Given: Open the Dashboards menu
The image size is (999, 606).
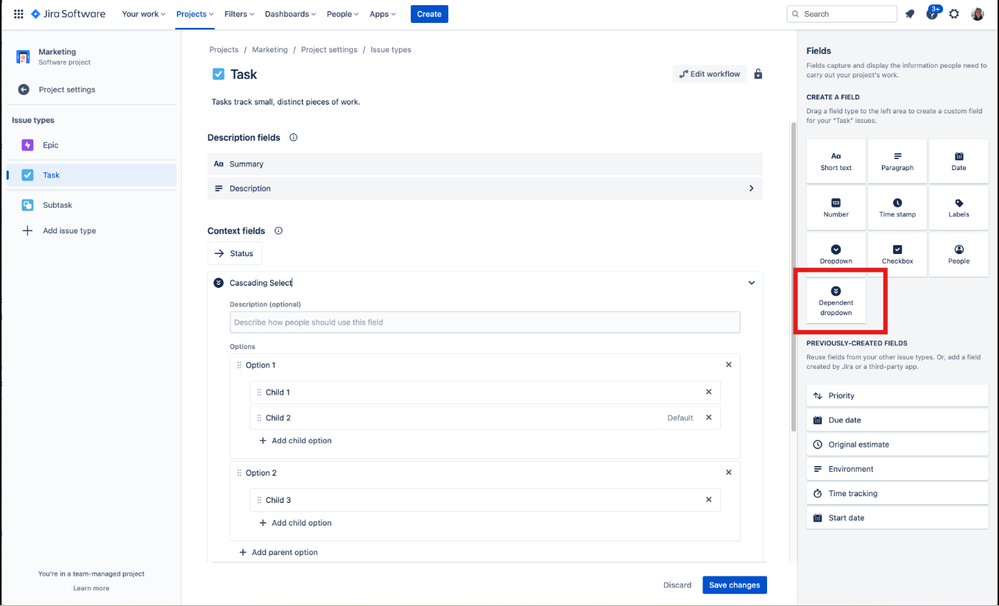Looking at the screenshot, I should 291,14.
